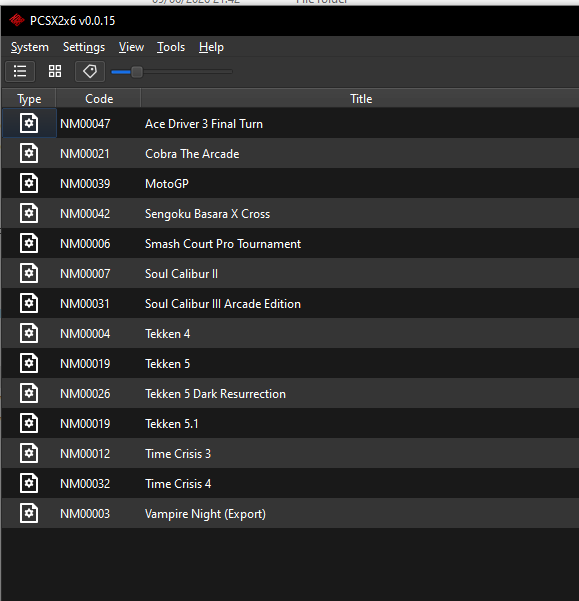Click the Ace Driver 3 type icon
The height and width of the screenshot is (601, 579).
29,123
